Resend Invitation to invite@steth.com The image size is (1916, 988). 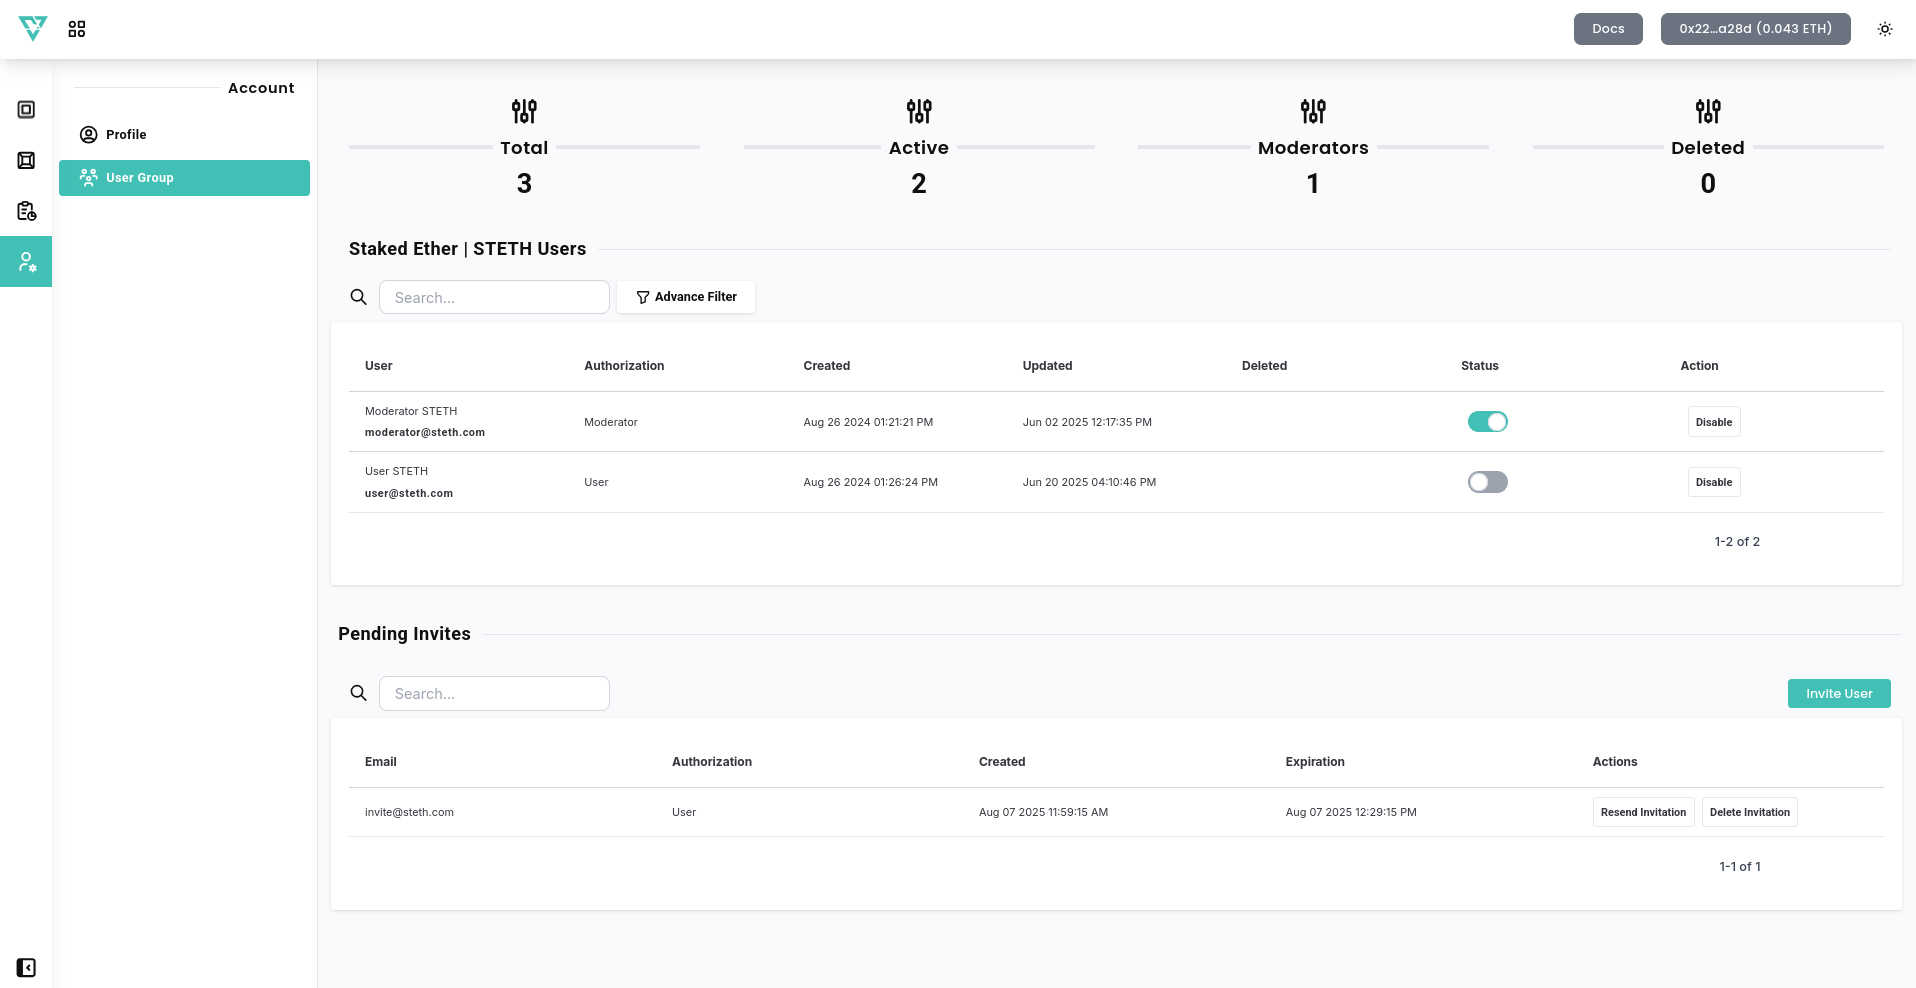pyautogui.click(x=1643, y=812)
